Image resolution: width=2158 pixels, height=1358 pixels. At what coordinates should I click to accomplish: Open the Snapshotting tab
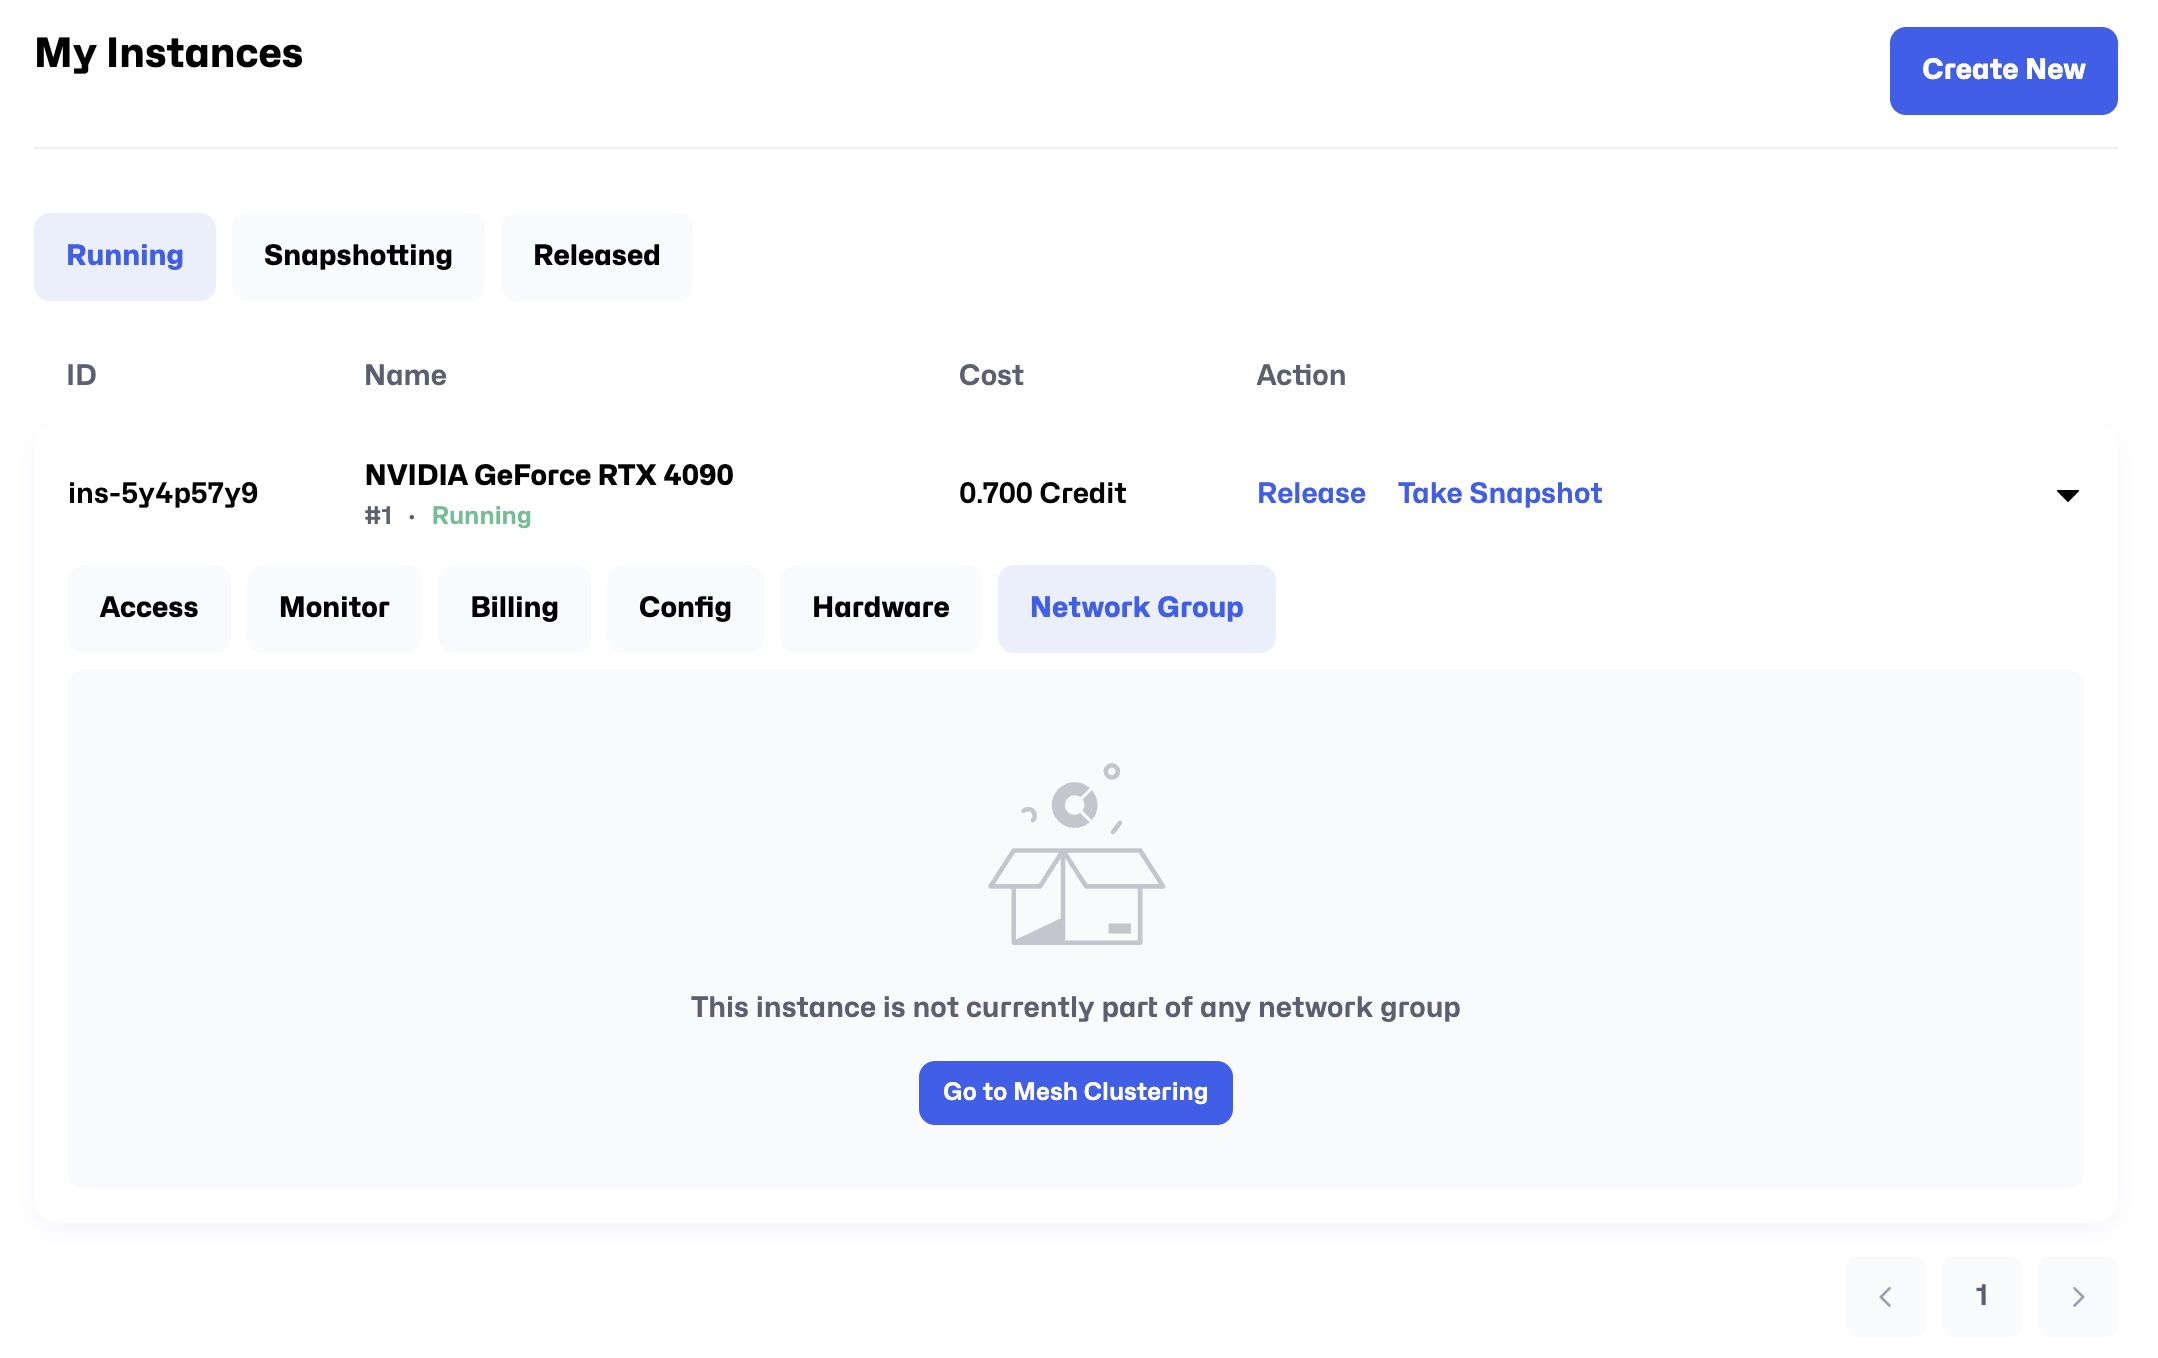click(358, 256)
